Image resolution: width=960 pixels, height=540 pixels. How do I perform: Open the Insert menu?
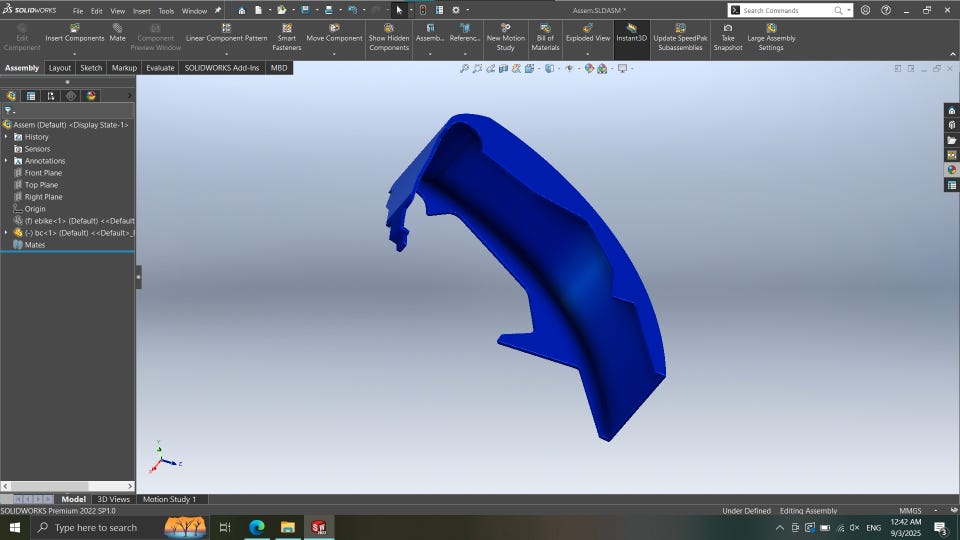click(141, 11)
